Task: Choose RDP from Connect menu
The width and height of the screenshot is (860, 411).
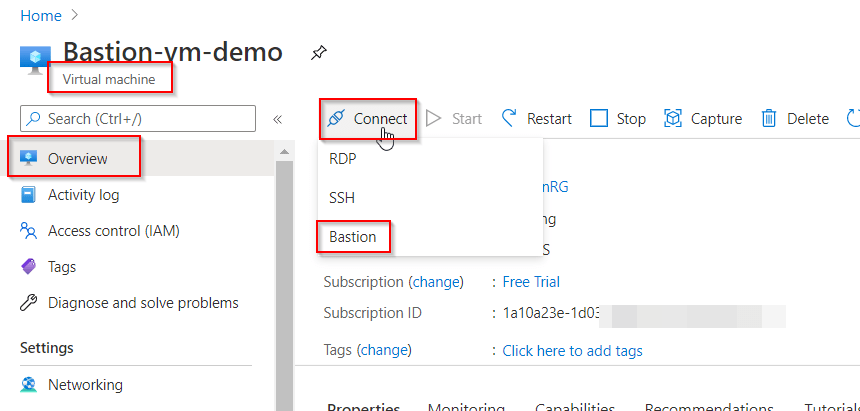Action: pyautogui.click(x=342, y=159)
